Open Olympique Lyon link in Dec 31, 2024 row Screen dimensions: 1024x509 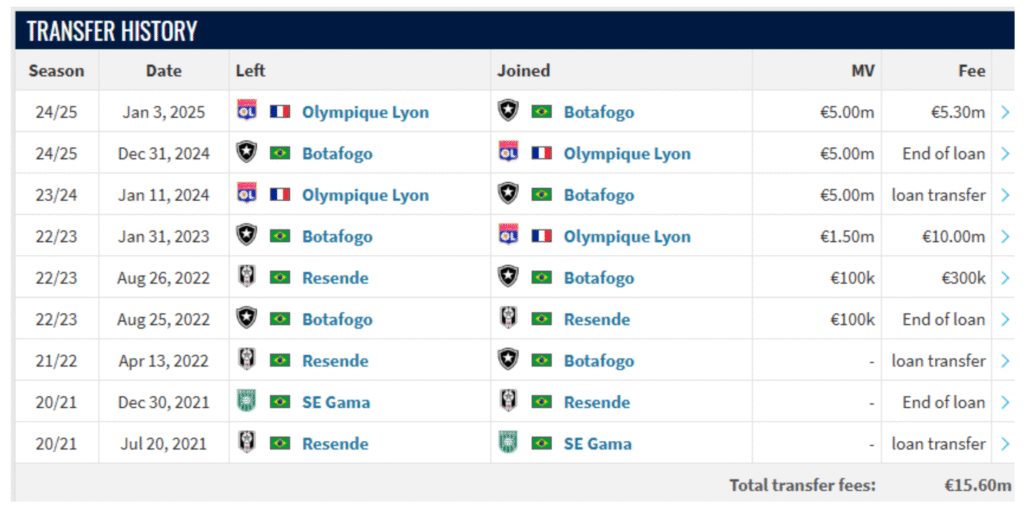point(627,154)
